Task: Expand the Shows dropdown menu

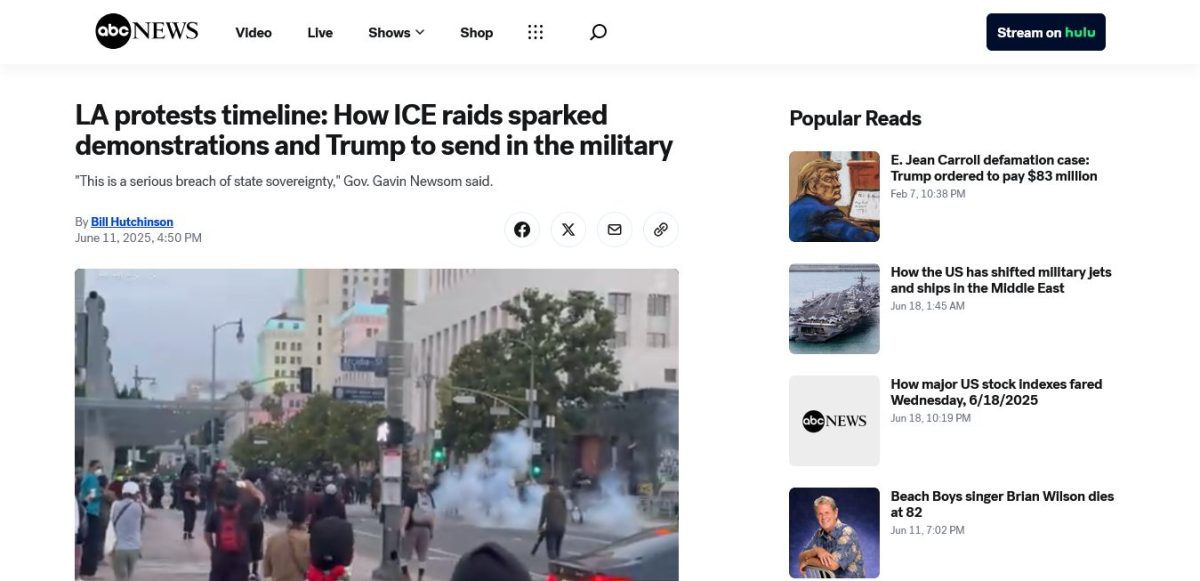Action: pyautogui.click(x=396, y=32)
